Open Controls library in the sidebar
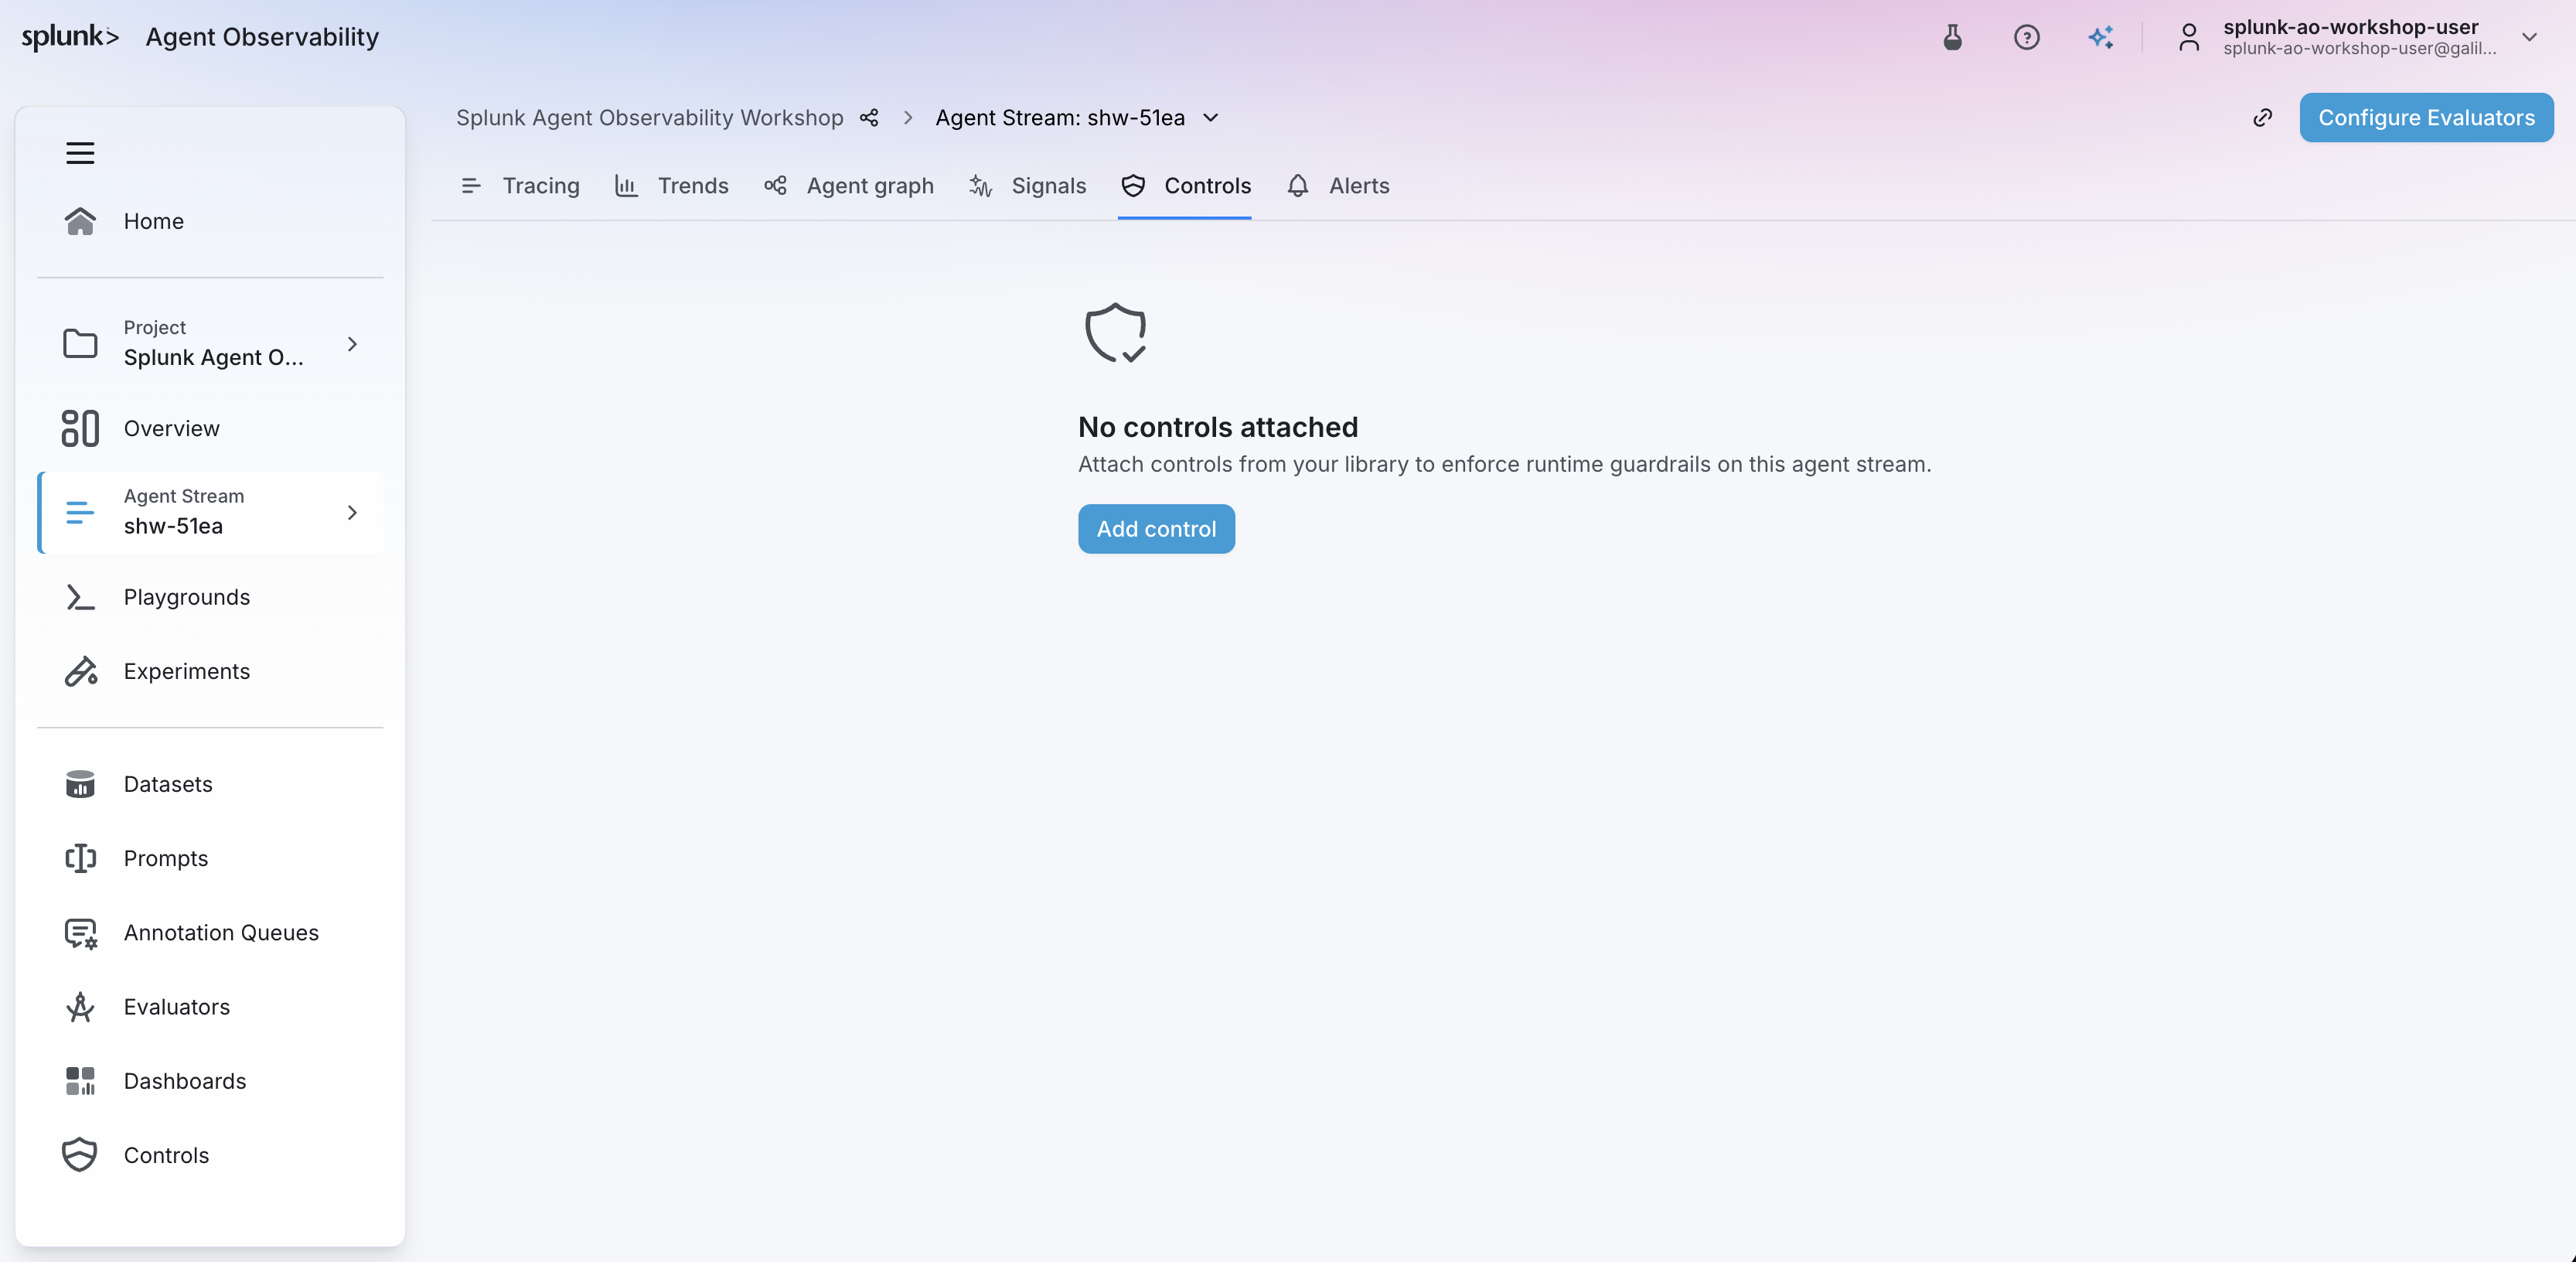Screen dimensions: 2576x1262 pyautogui.click(x=210, y=1155)
